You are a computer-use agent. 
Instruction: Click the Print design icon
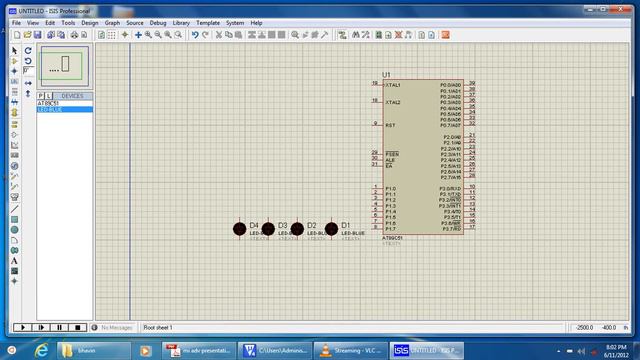coord(74,35)
